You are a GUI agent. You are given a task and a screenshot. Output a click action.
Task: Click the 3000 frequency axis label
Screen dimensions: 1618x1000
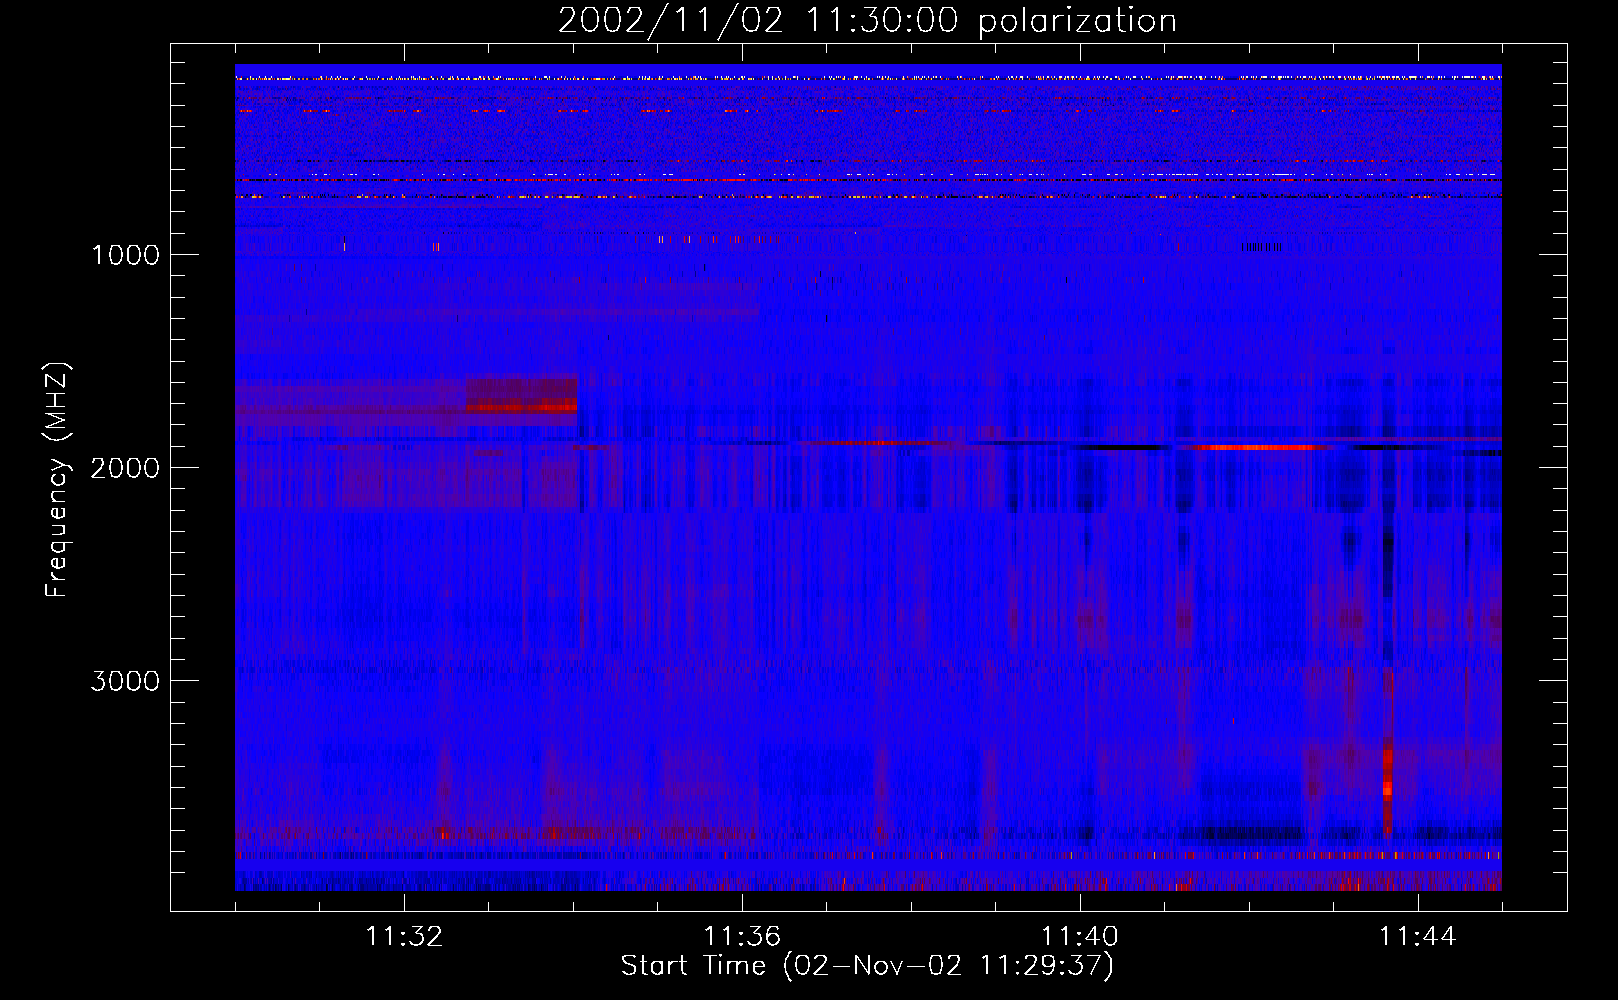[x=125, y=681]
